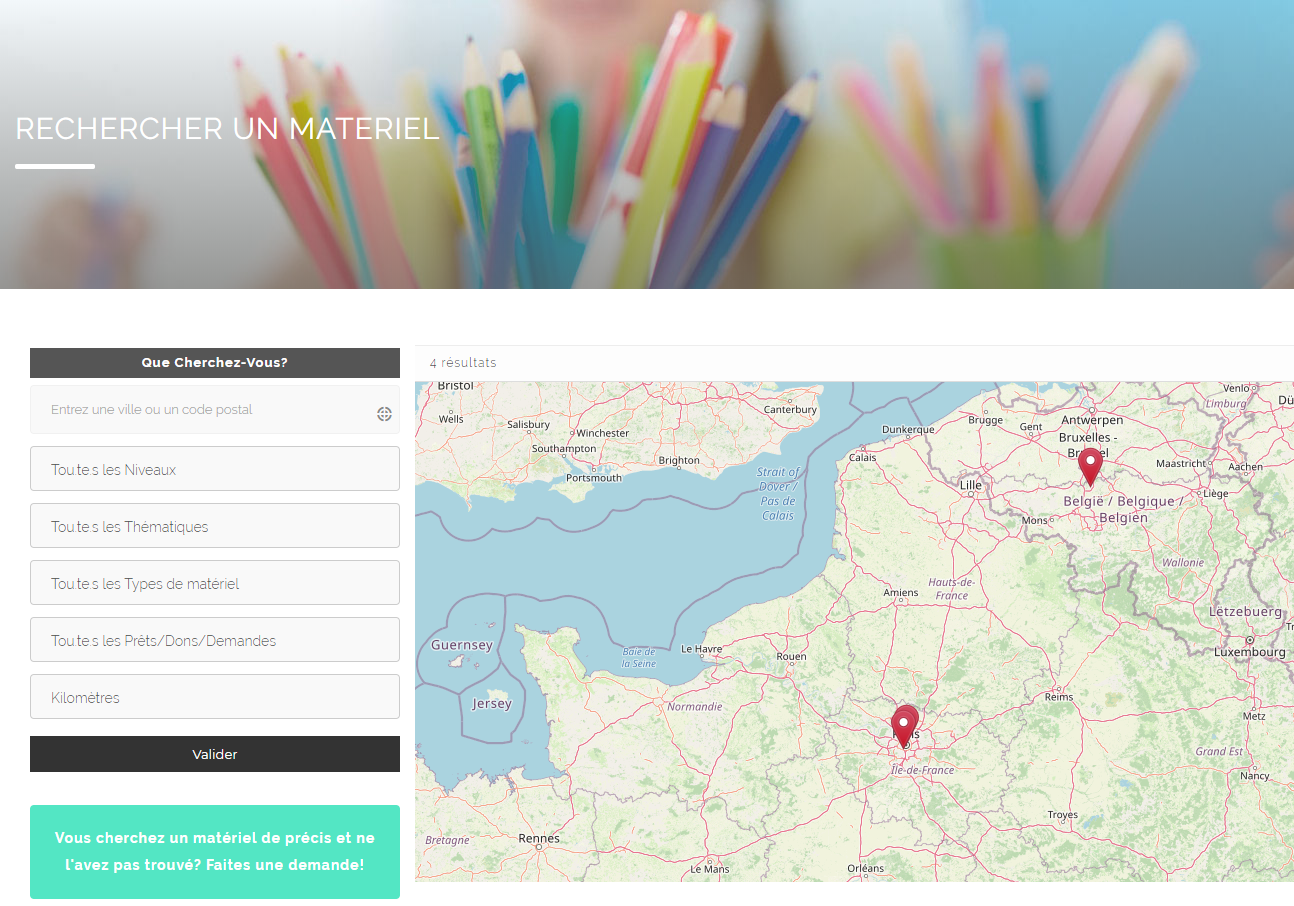Click the front red marker over Paris
The height and width of the screenshot is (906, 1294).
tap(903, 729)
